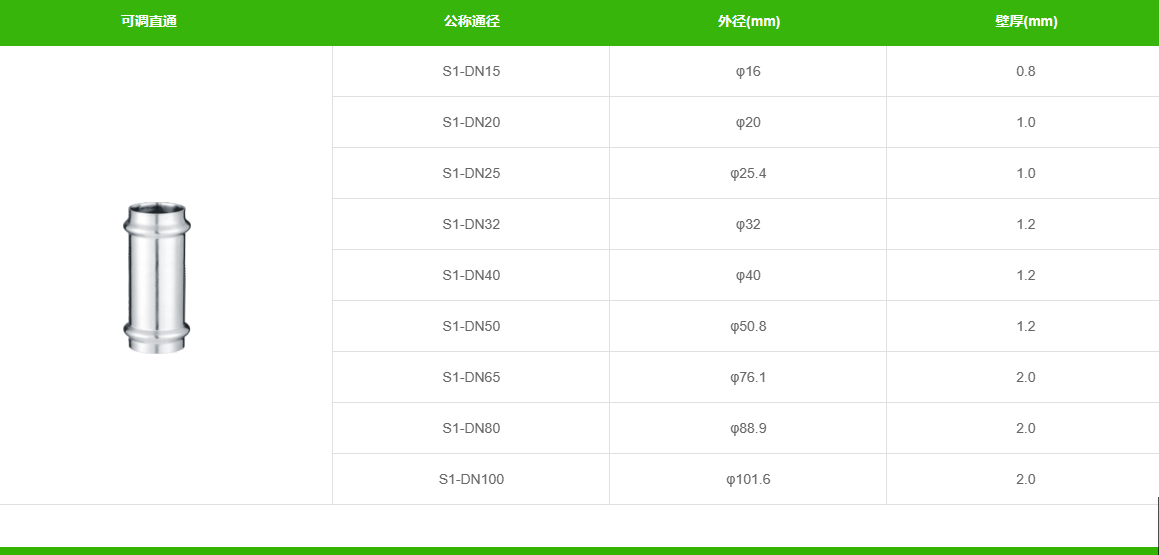Screen dimensions: 1159x555
Task: Click the φ25.4 outer diameter value
Action: coord(748,173)
